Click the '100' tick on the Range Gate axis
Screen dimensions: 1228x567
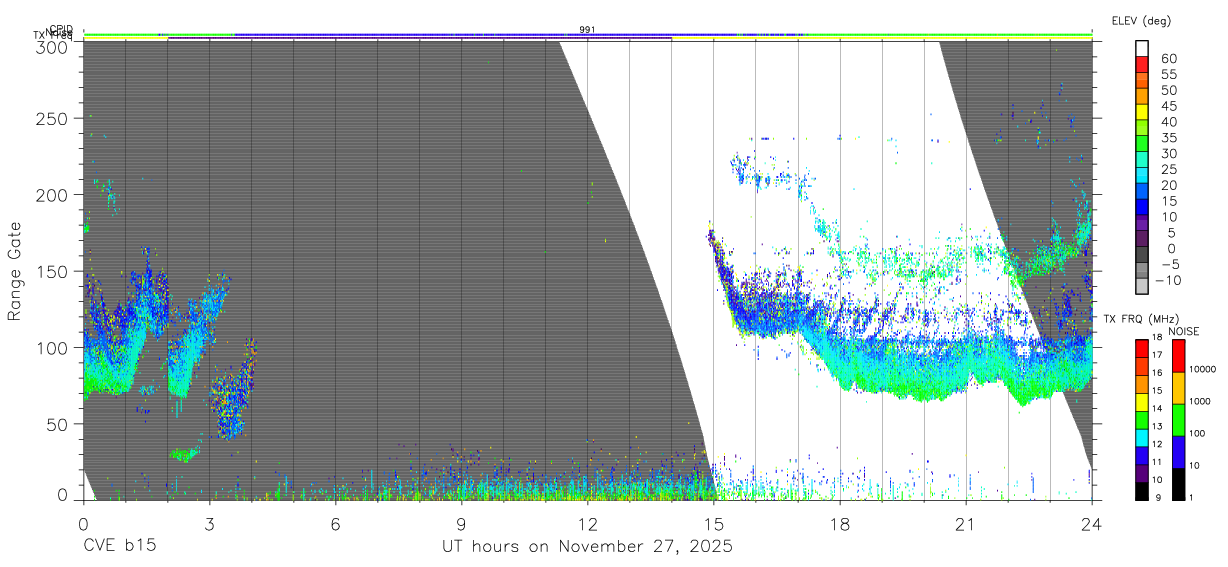(x=52, y=347)
